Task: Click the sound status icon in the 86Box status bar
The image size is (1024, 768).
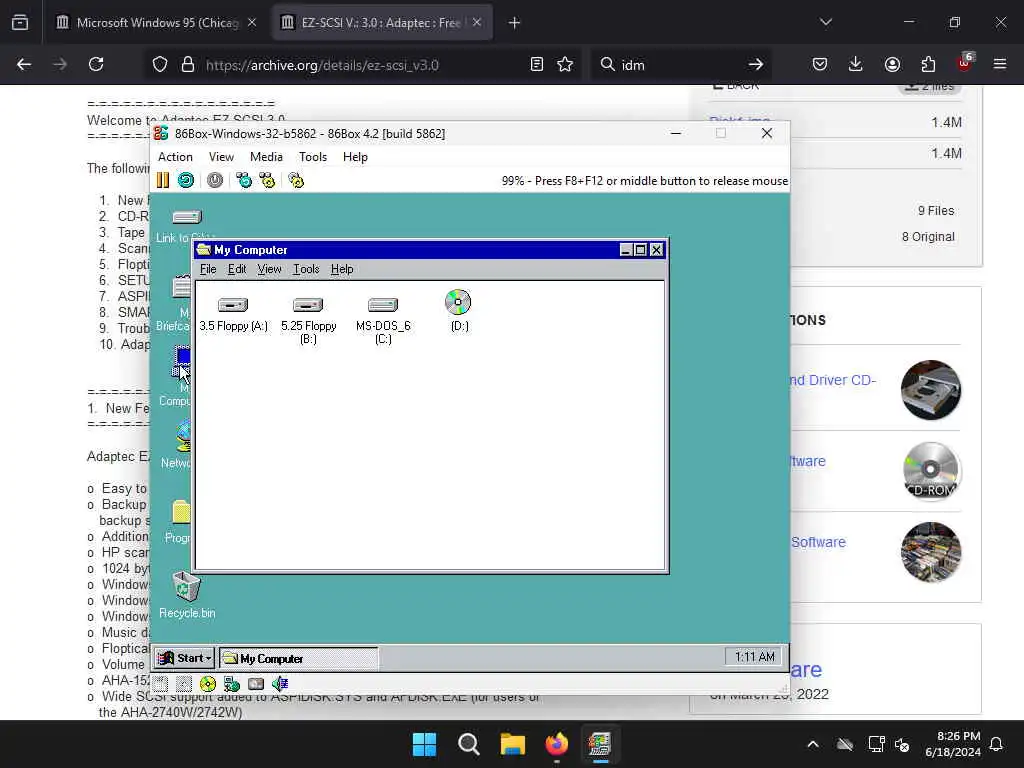Action: [280, 684]
